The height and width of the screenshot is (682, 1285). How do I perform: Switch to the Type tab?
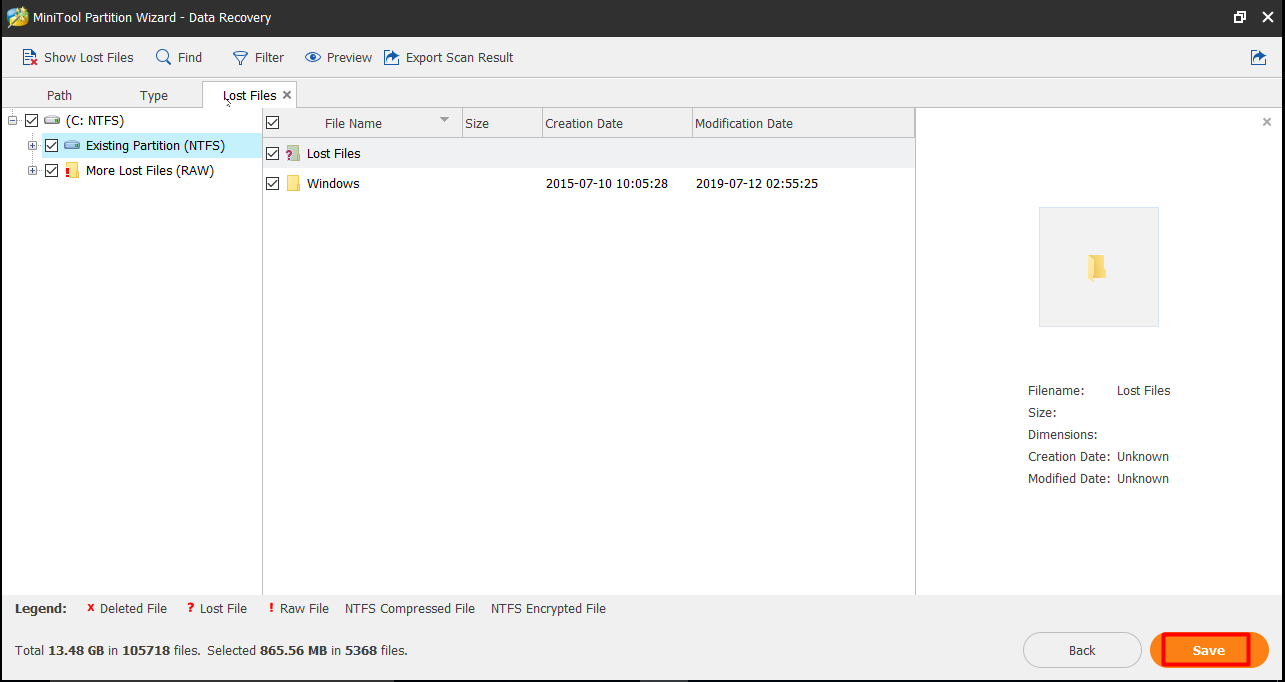coord(154,96)
